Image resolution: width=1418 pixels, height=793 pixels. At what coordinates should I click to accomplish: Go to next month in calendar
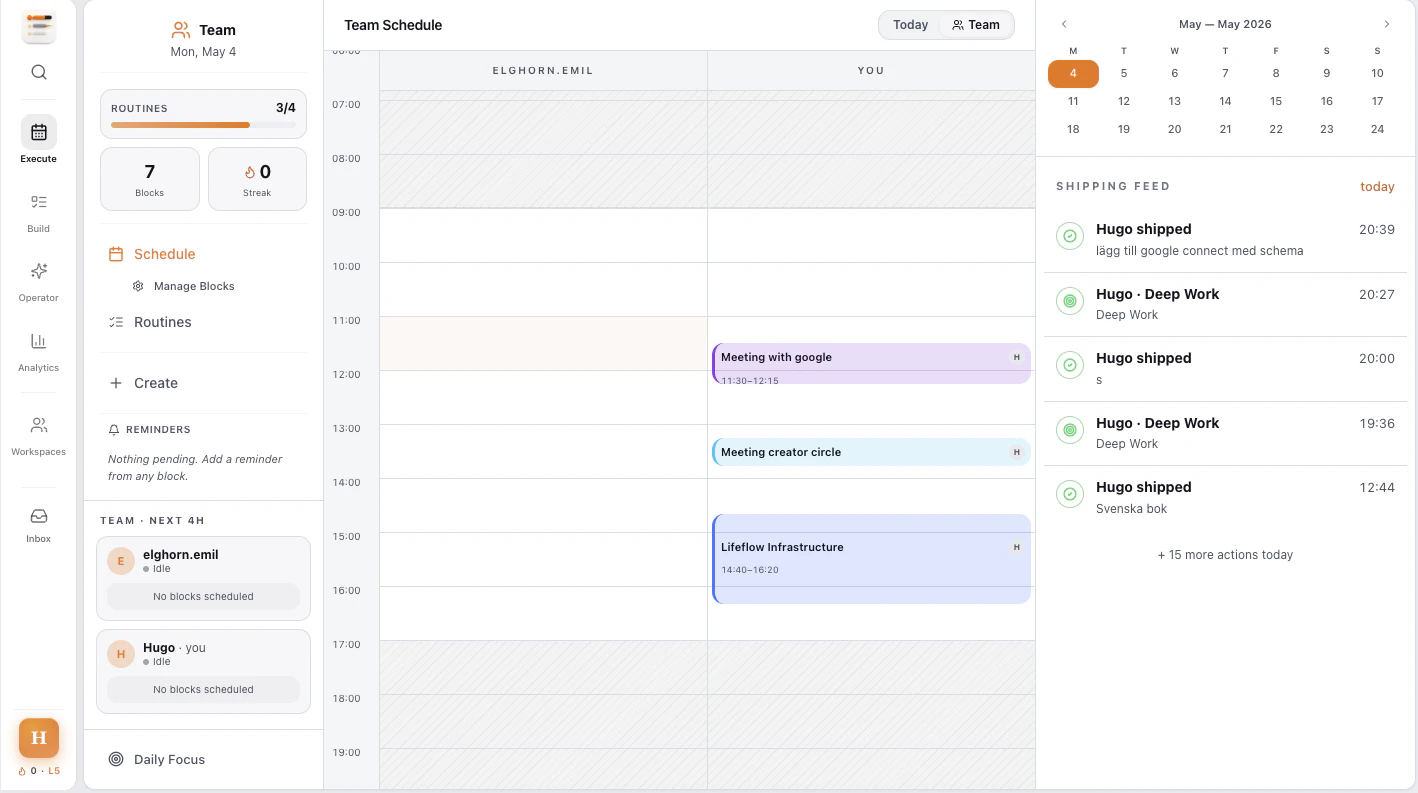point(1386,24)
